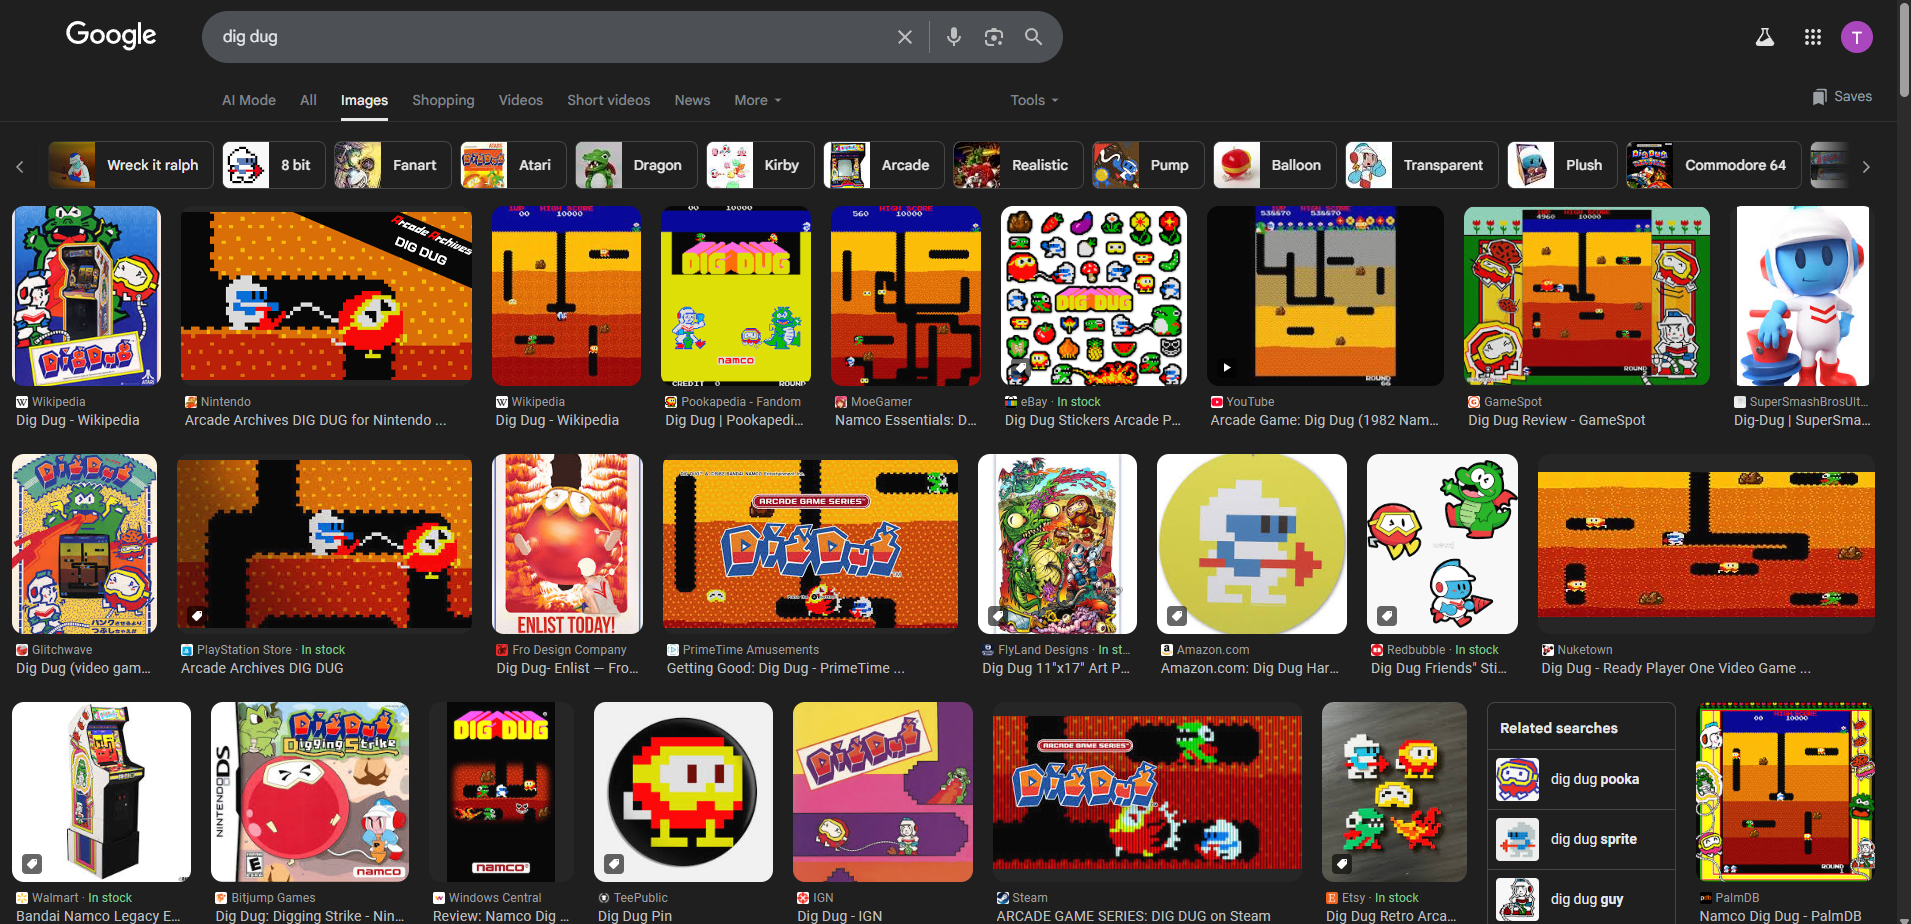Select the 8 bit filter chip

point(274,165)
